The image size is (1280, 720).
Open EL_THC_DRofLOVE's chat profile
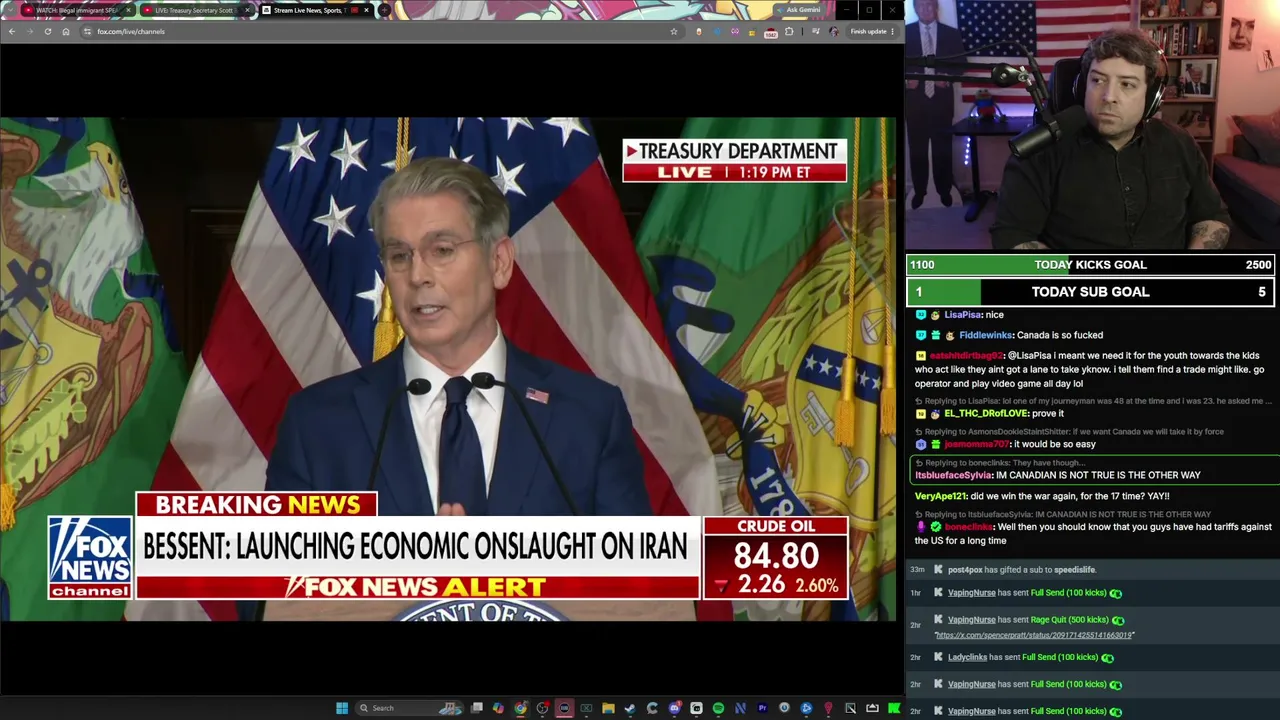pos(986,414)
